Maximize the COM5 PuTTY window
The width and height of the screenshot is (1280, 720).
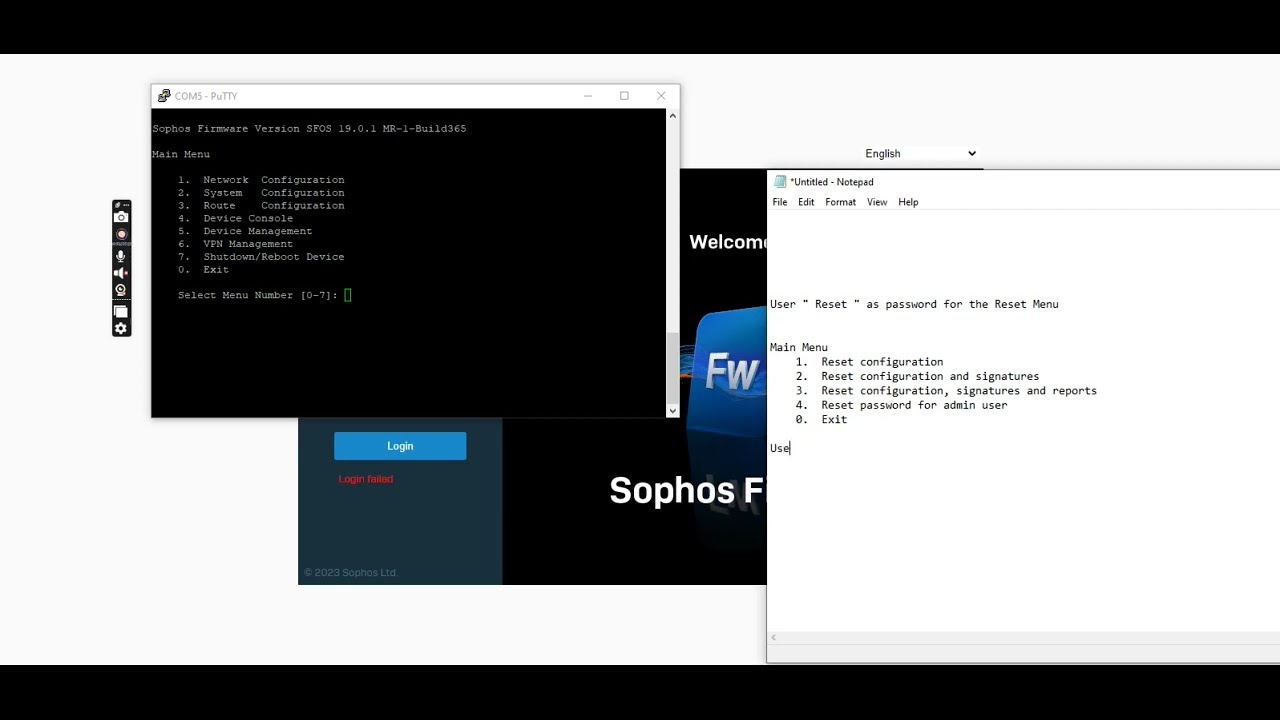pyautogui.click(x=624, y=96)
